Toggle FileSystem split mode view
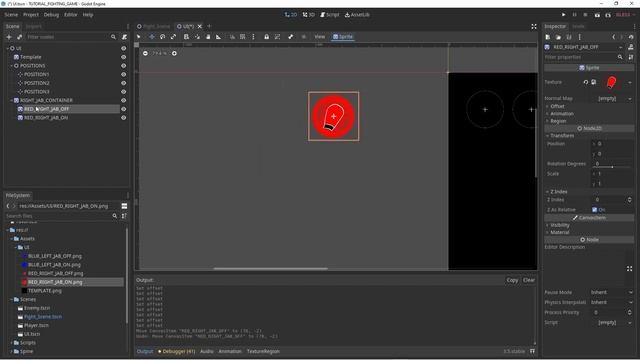 coord(124,206)
